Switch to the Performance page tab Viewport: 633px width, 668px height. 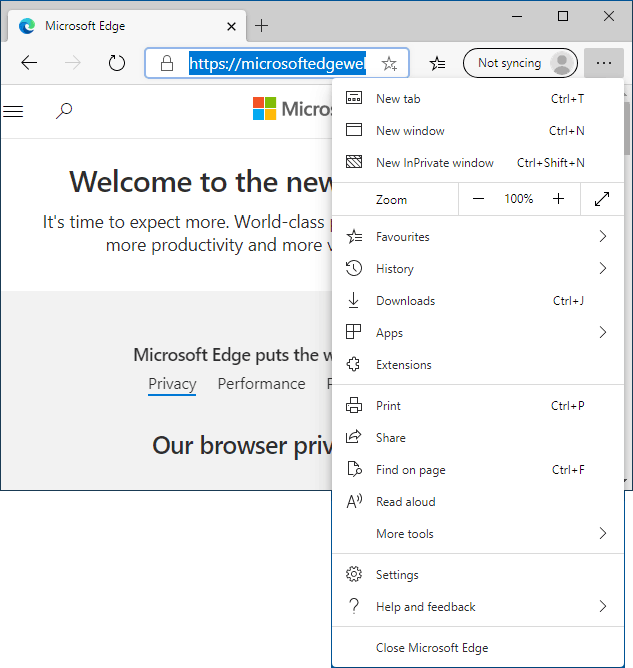[x=261, y=384]
